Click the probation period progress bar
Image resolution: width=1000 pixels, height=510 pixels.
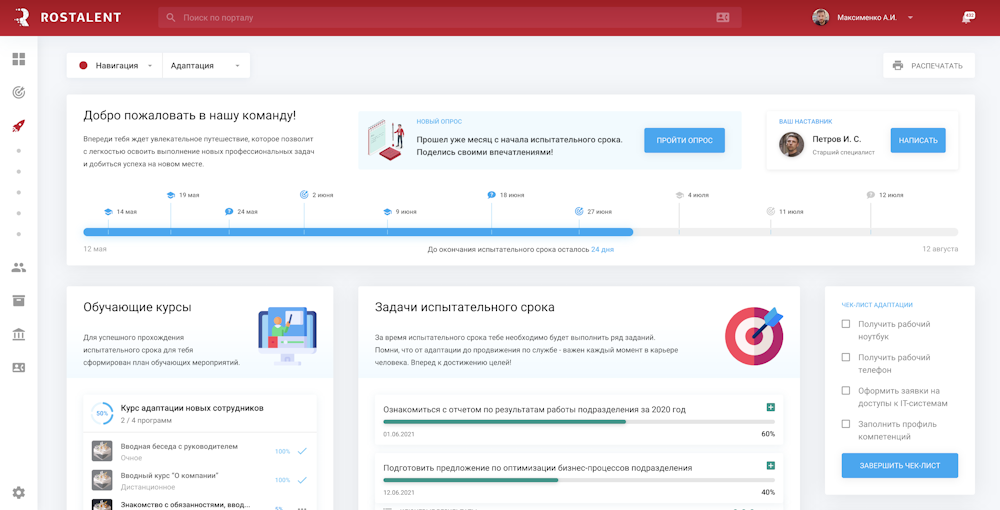[x=520, y=232]
